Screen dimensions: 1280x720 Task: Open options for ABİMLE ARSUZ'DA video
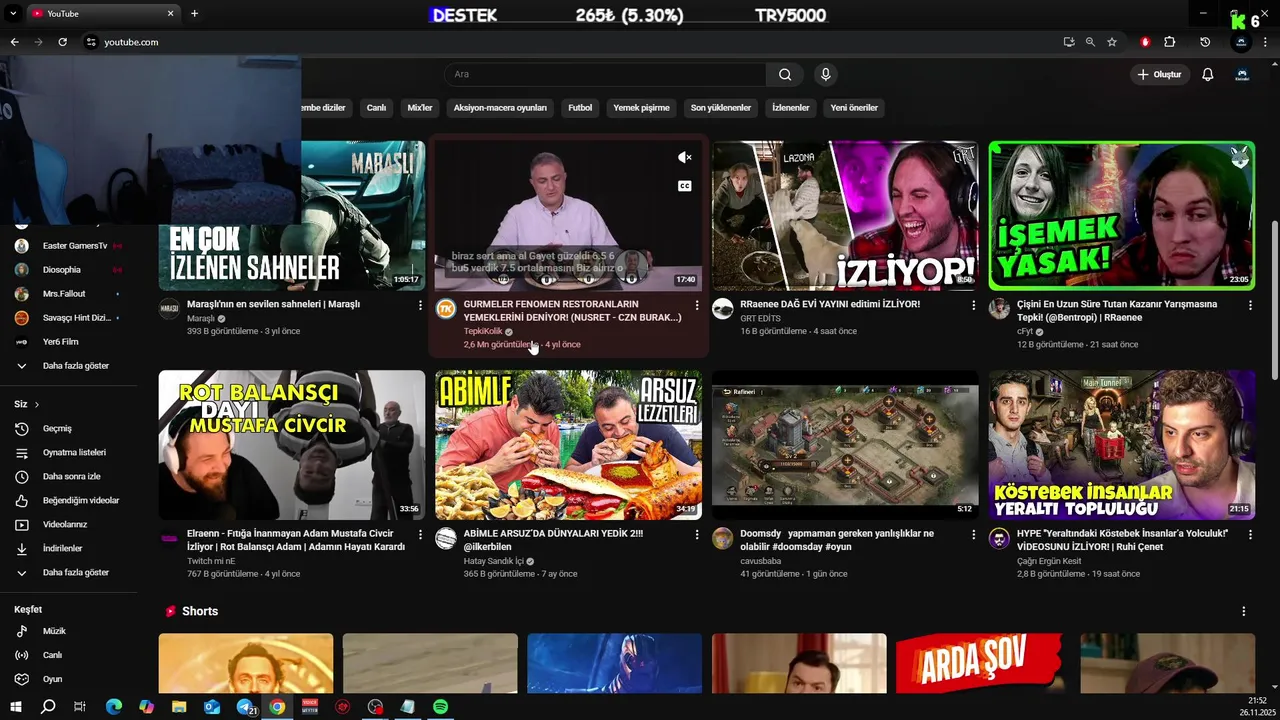697,535
